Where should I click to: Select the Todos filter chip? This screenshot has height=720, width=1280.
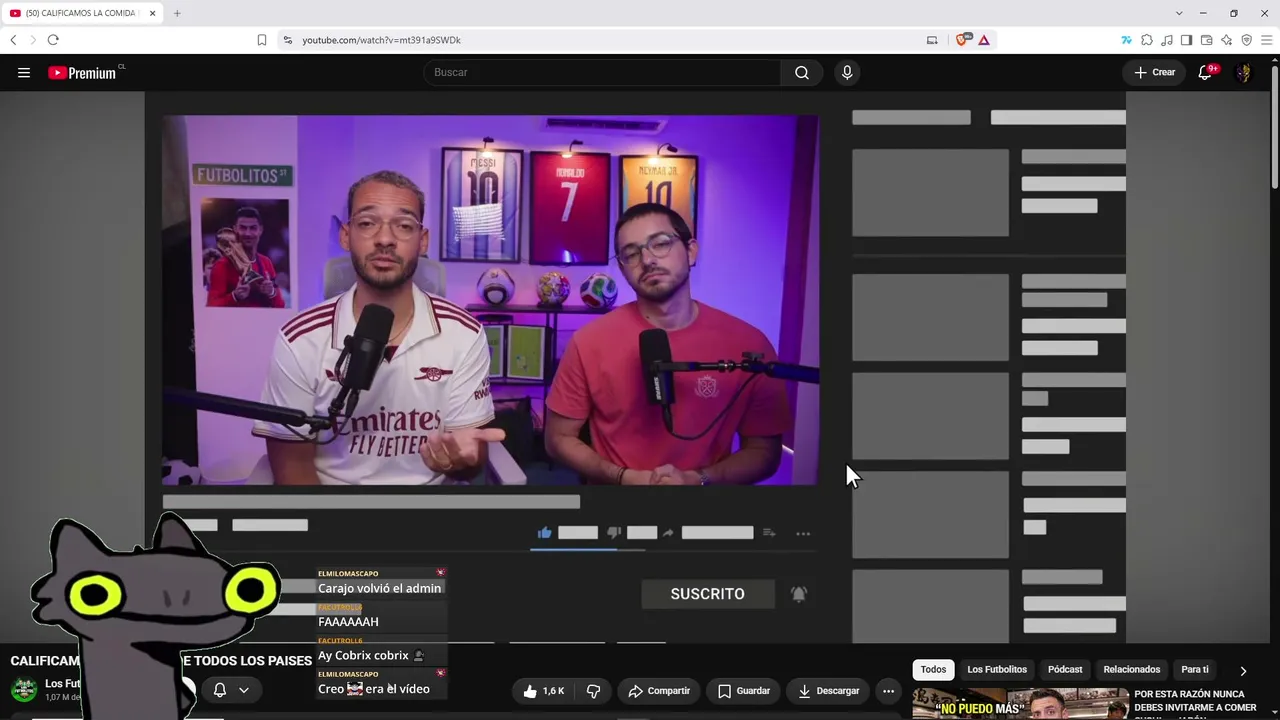933,670
